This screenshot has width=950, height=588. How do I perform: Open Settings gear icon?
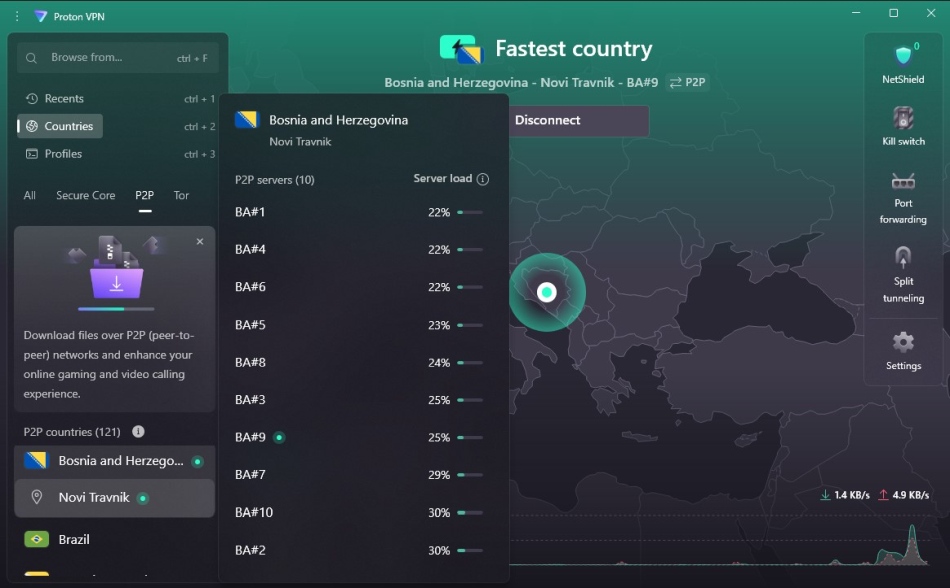coord(903,342)
